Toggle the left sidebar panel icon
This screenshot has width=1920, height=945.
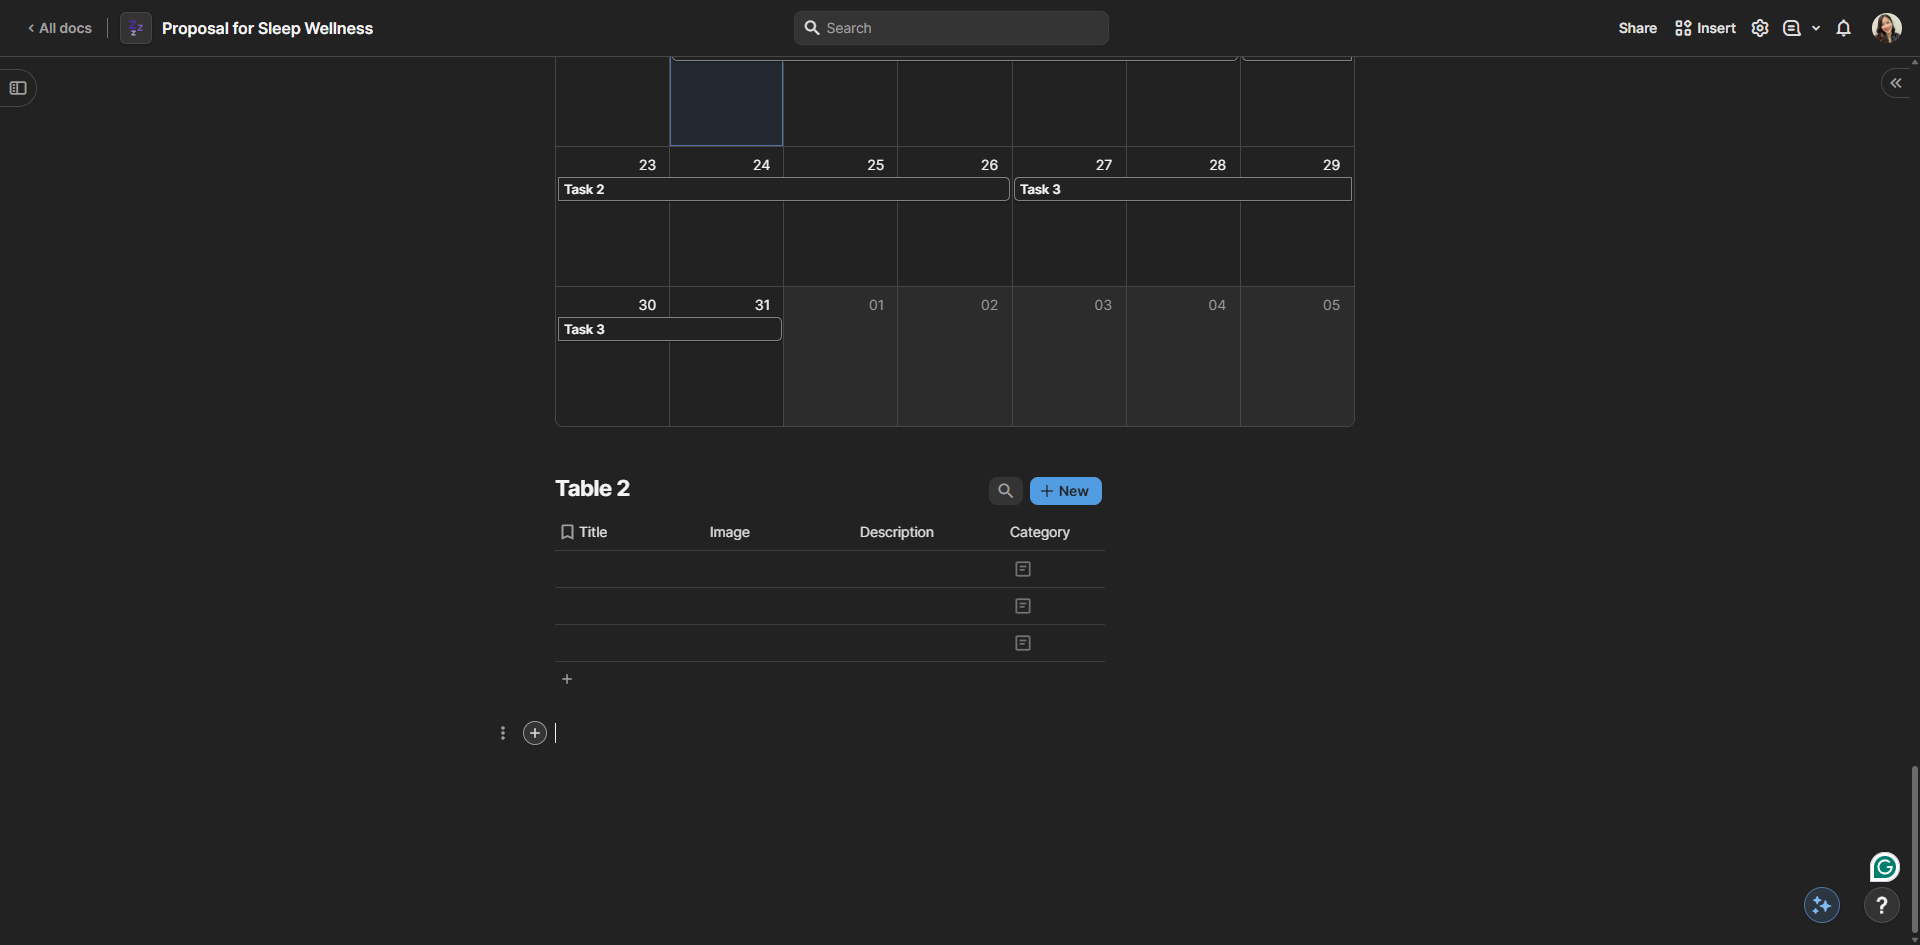18,88
